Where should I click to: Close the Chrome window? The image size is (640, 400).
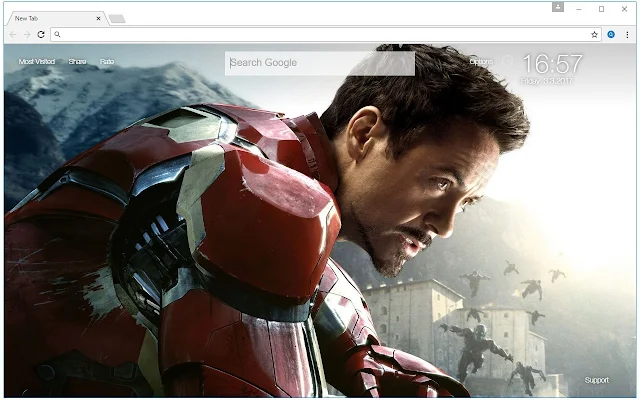(x=624, y=9)
